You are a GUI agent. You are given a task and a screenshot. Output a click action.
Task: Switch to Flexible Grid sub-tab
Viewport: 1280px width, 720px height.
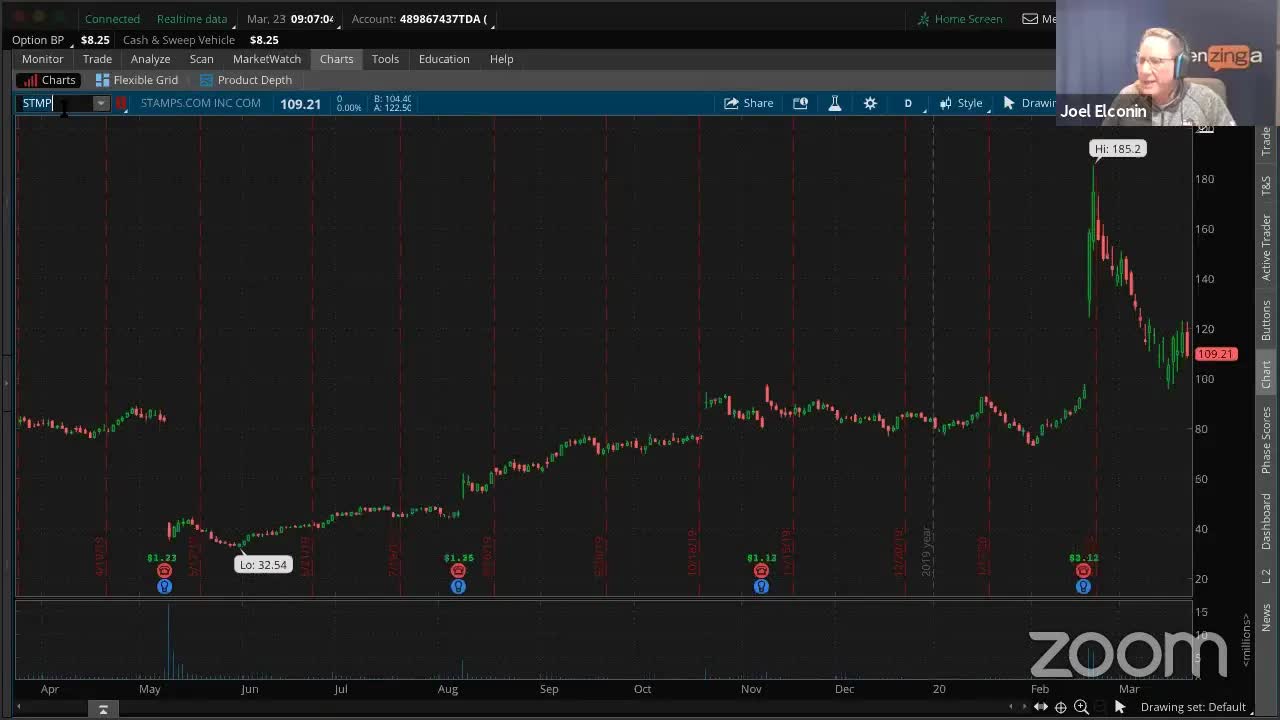point(137,80)
